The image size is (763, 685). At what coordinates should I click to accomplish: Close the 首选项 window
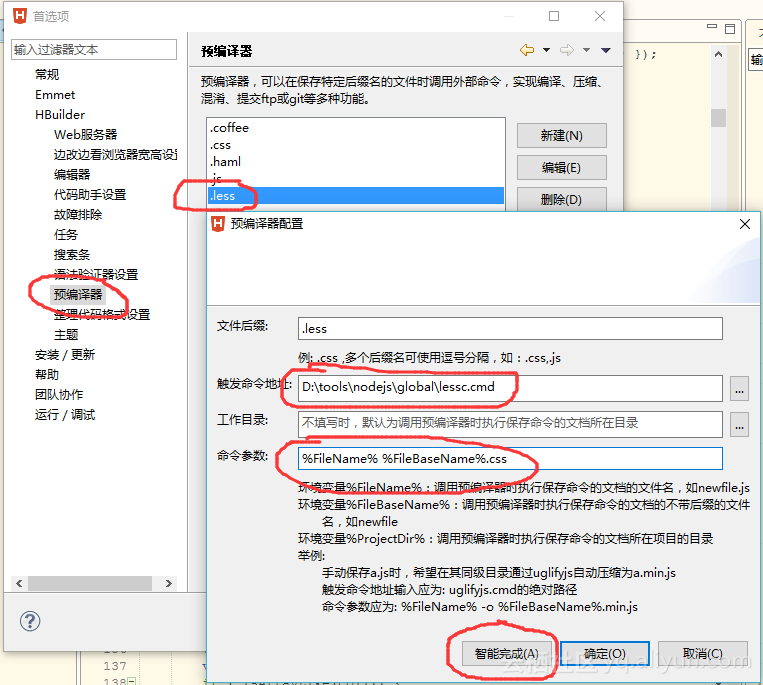(x=600, y=16)
